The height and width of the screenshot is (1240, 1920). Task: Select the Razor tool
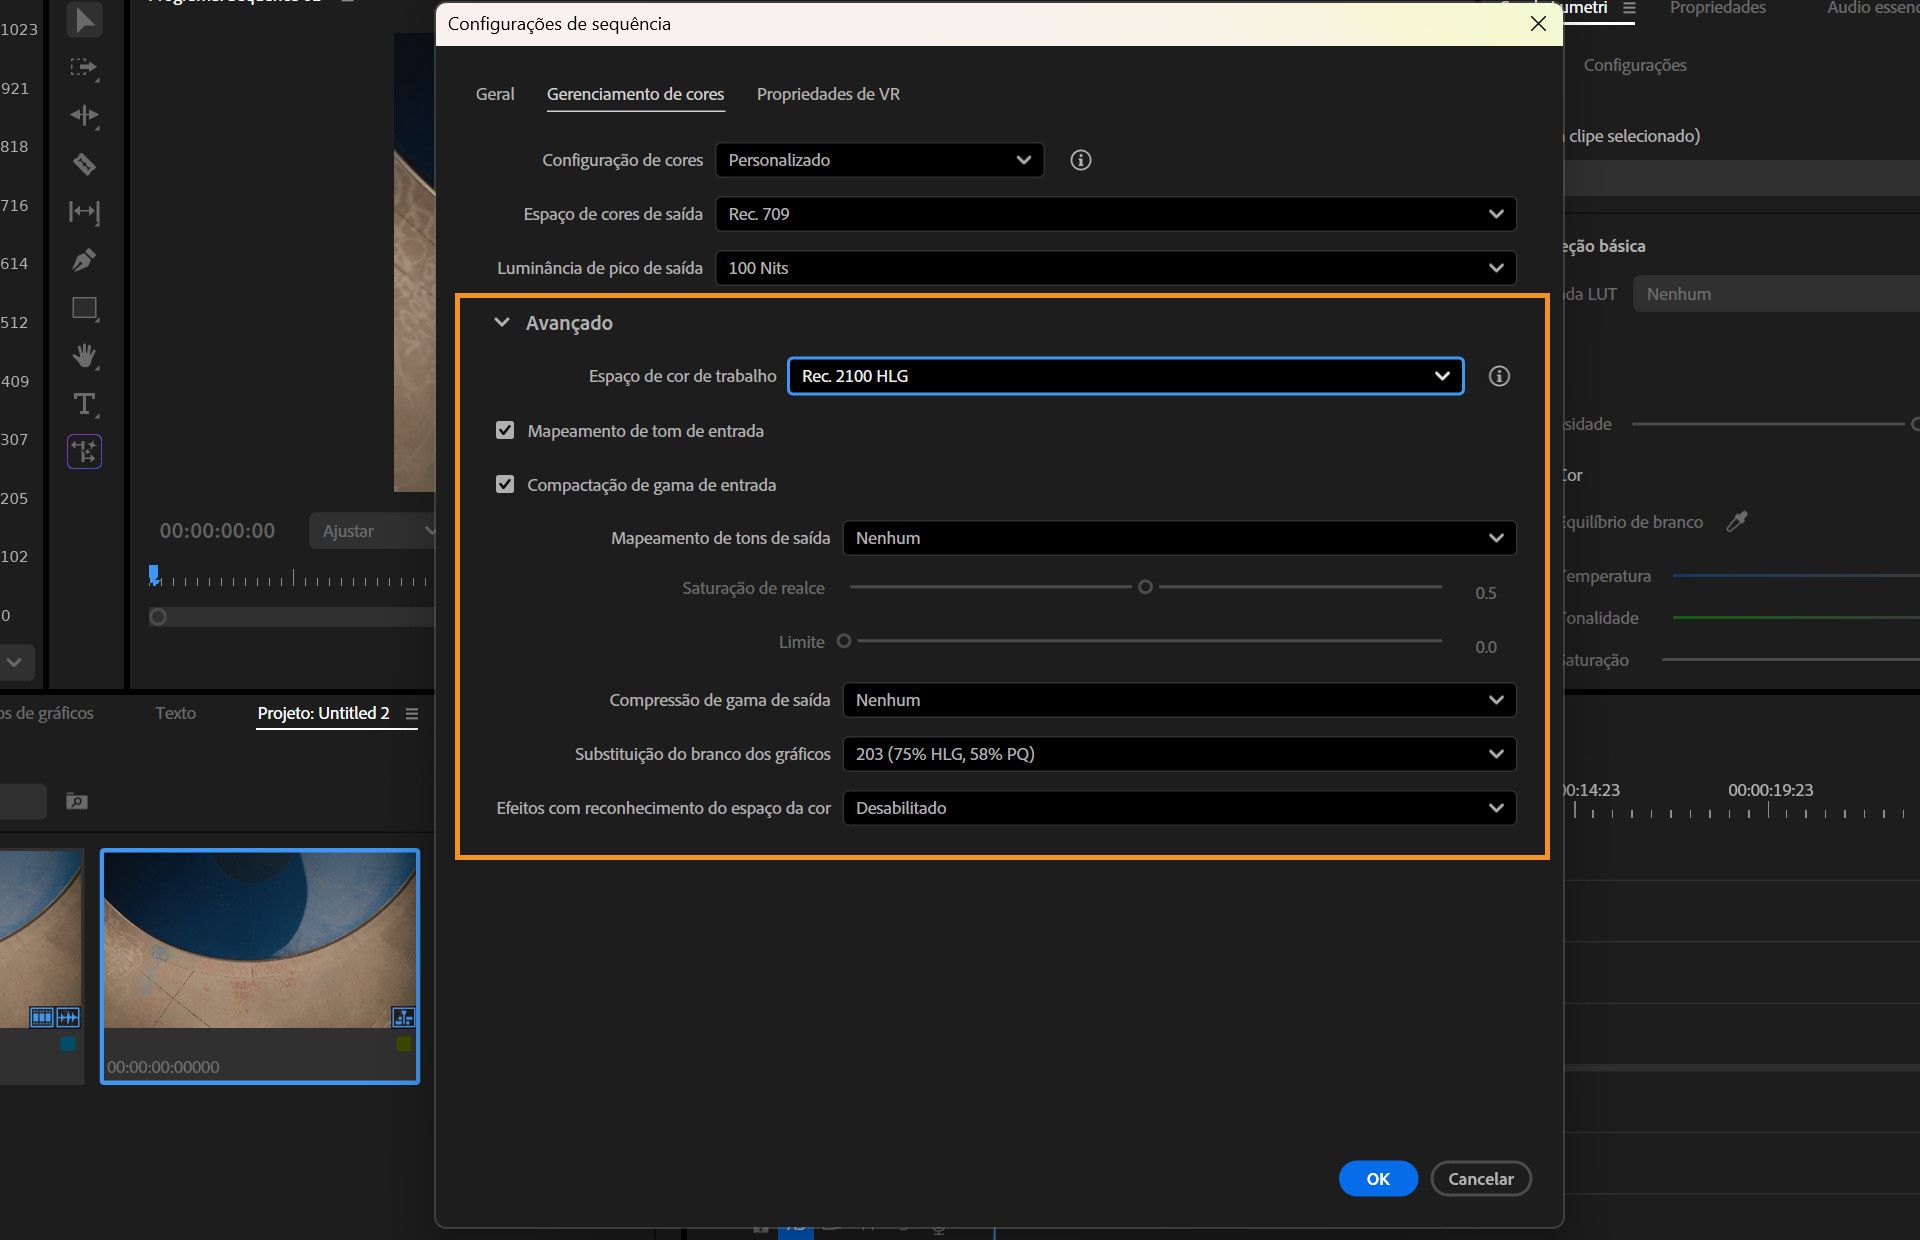pos(85,163)
